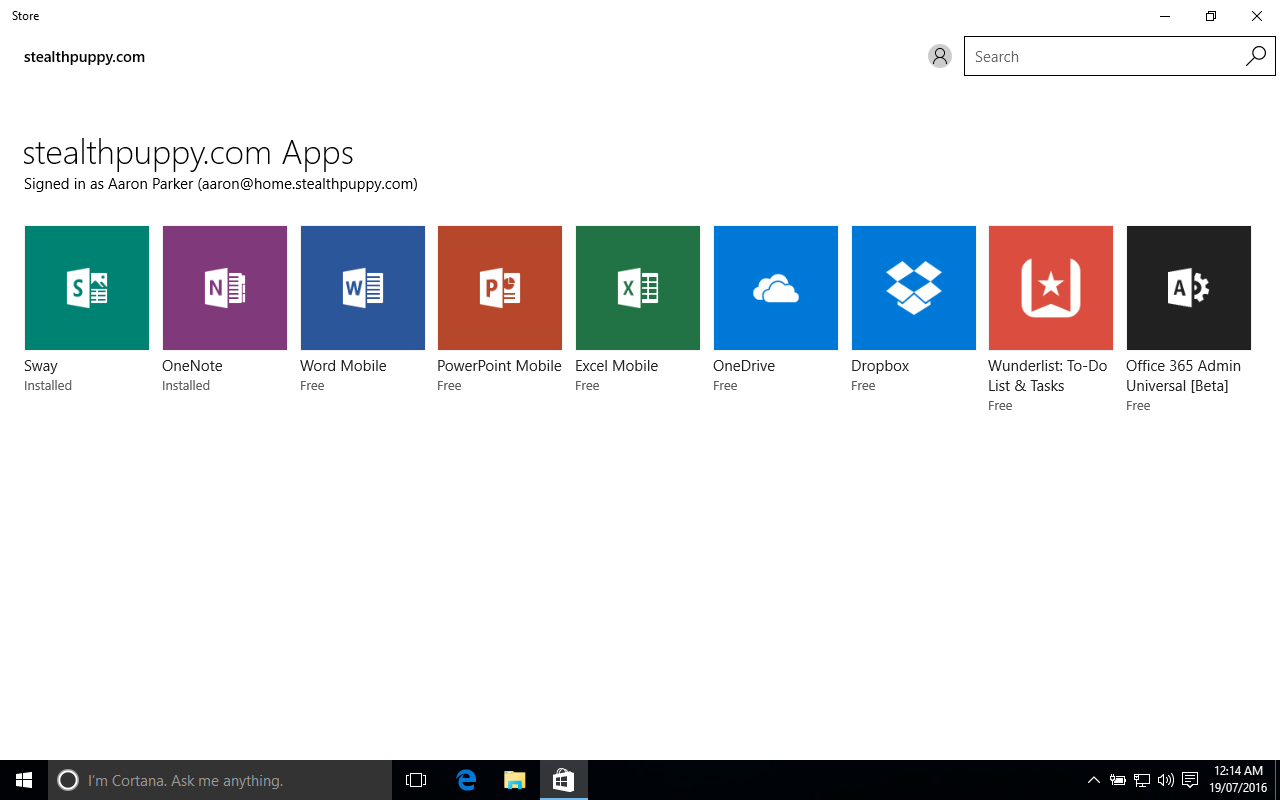Open the Action Center notifications icon
This screenshot has height=800, width=1280.
pyautogui.click(x=1190, y=780)
